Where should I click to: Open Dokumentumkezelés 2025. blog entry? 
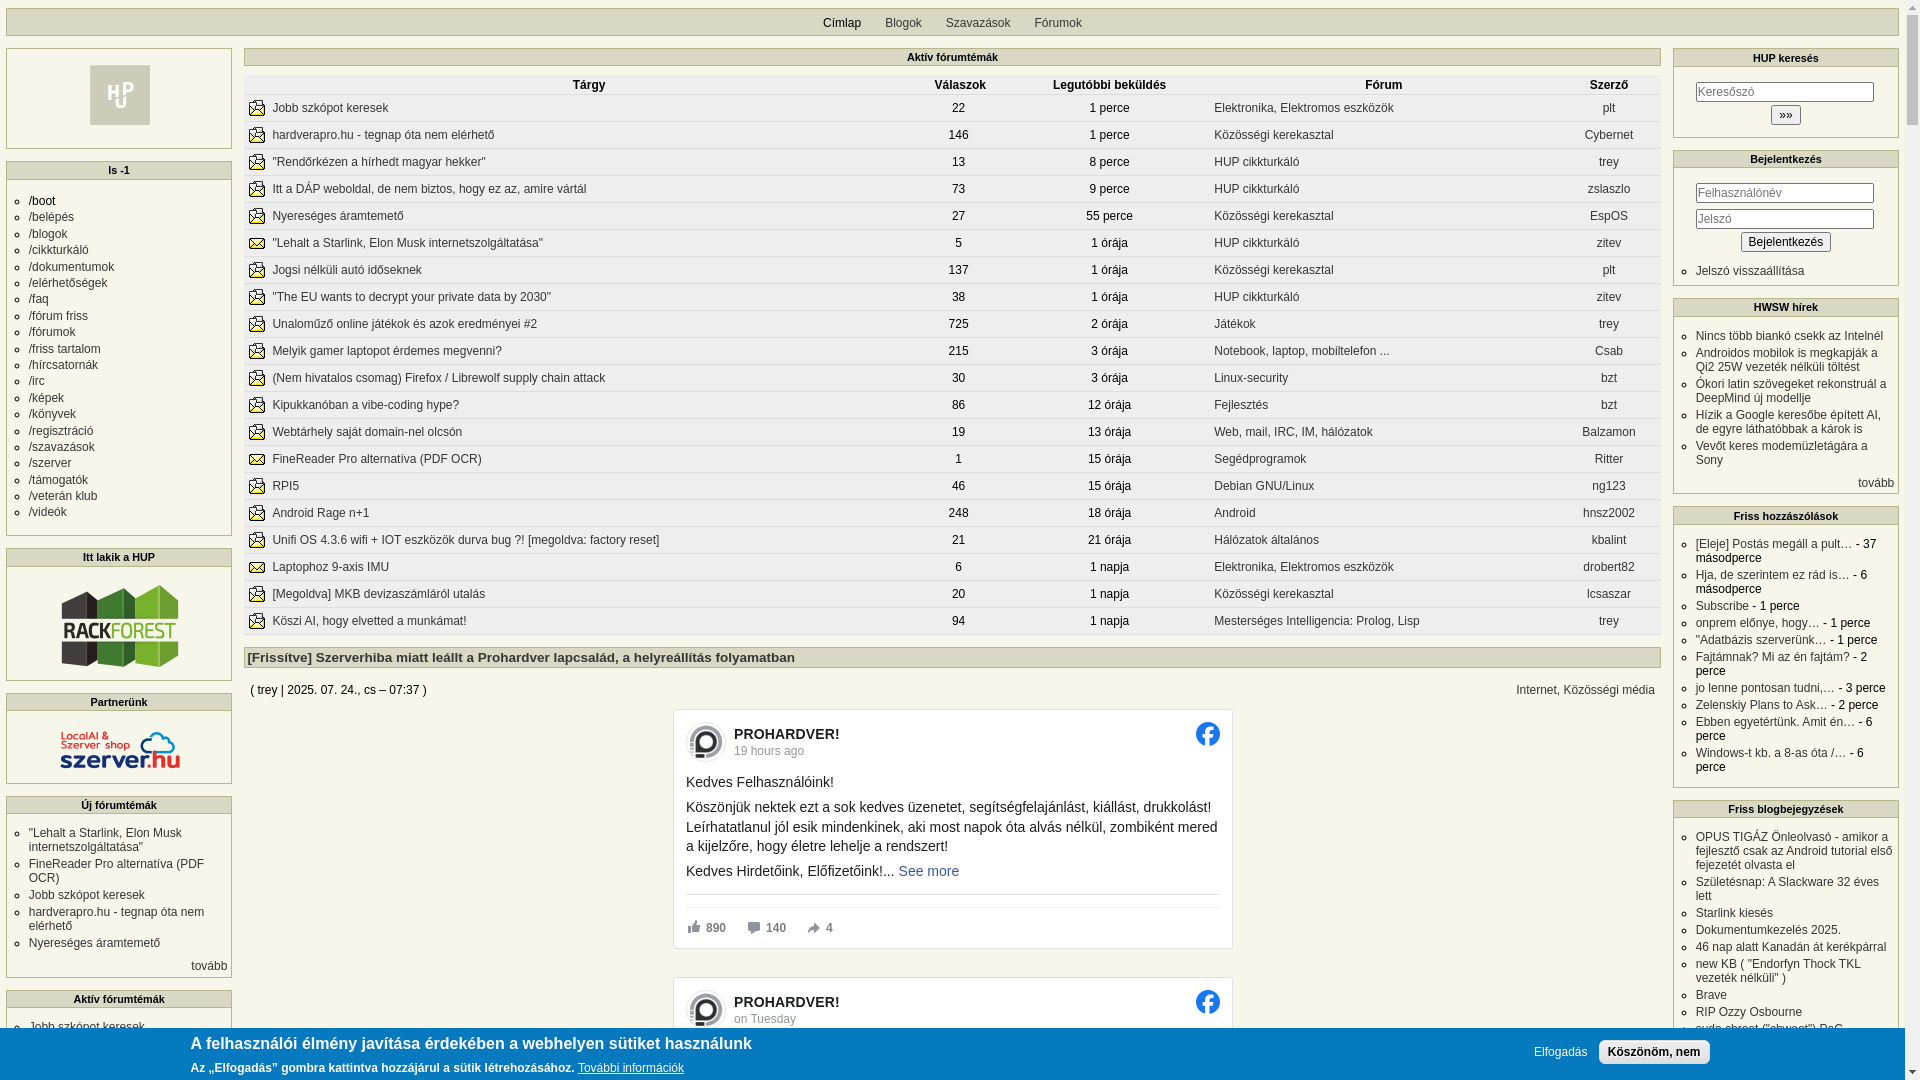tap(1768, 930)
